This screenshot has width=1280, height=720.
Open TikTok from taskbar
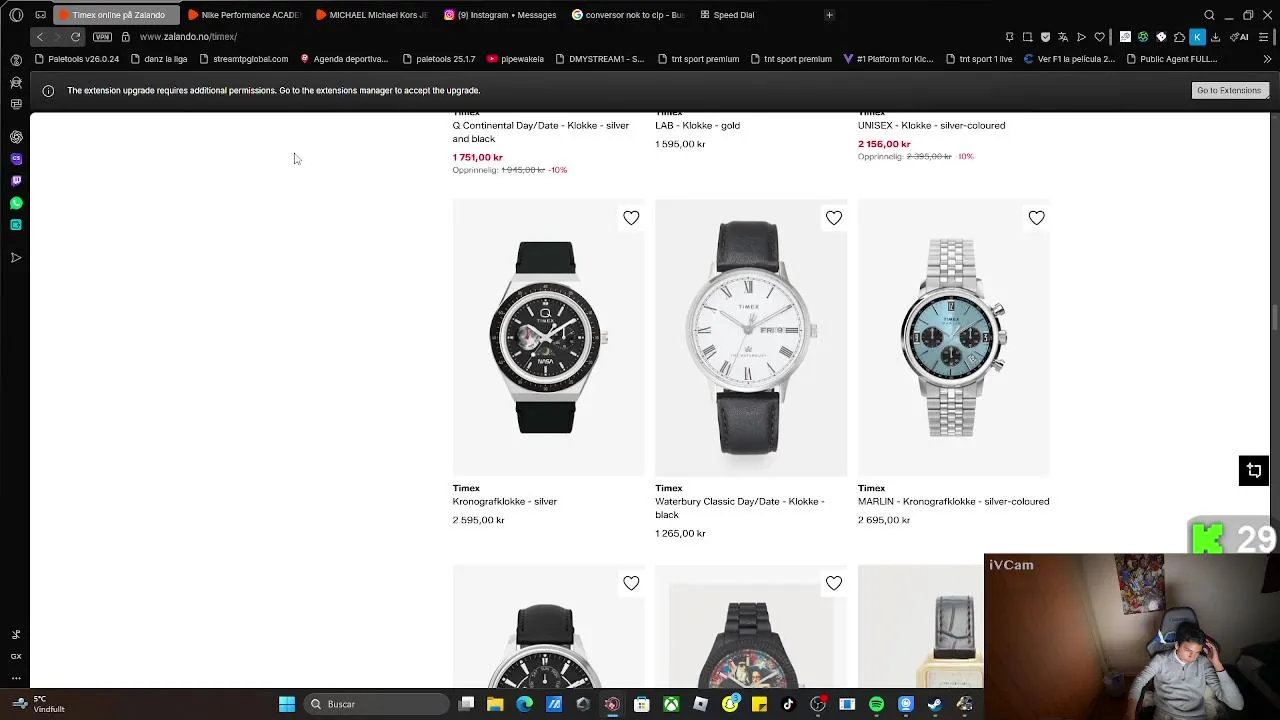(788, 704)
